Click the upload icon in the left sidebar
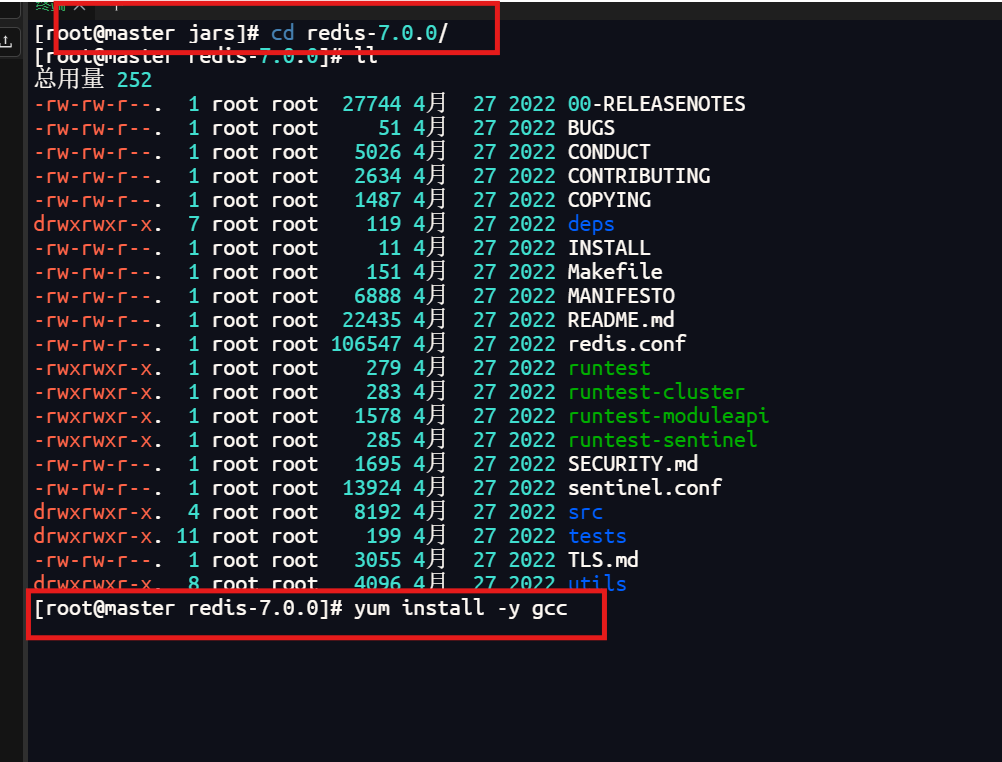 [x=6, y=42]
